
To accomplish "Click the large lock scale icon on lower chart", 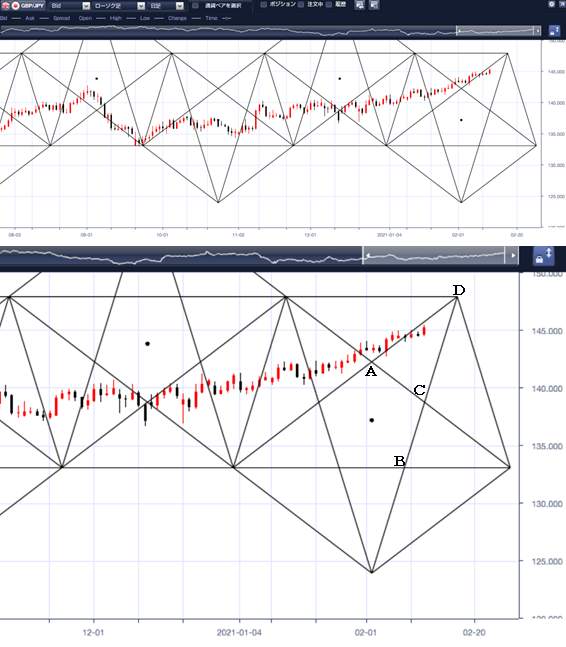I will 544,256.
